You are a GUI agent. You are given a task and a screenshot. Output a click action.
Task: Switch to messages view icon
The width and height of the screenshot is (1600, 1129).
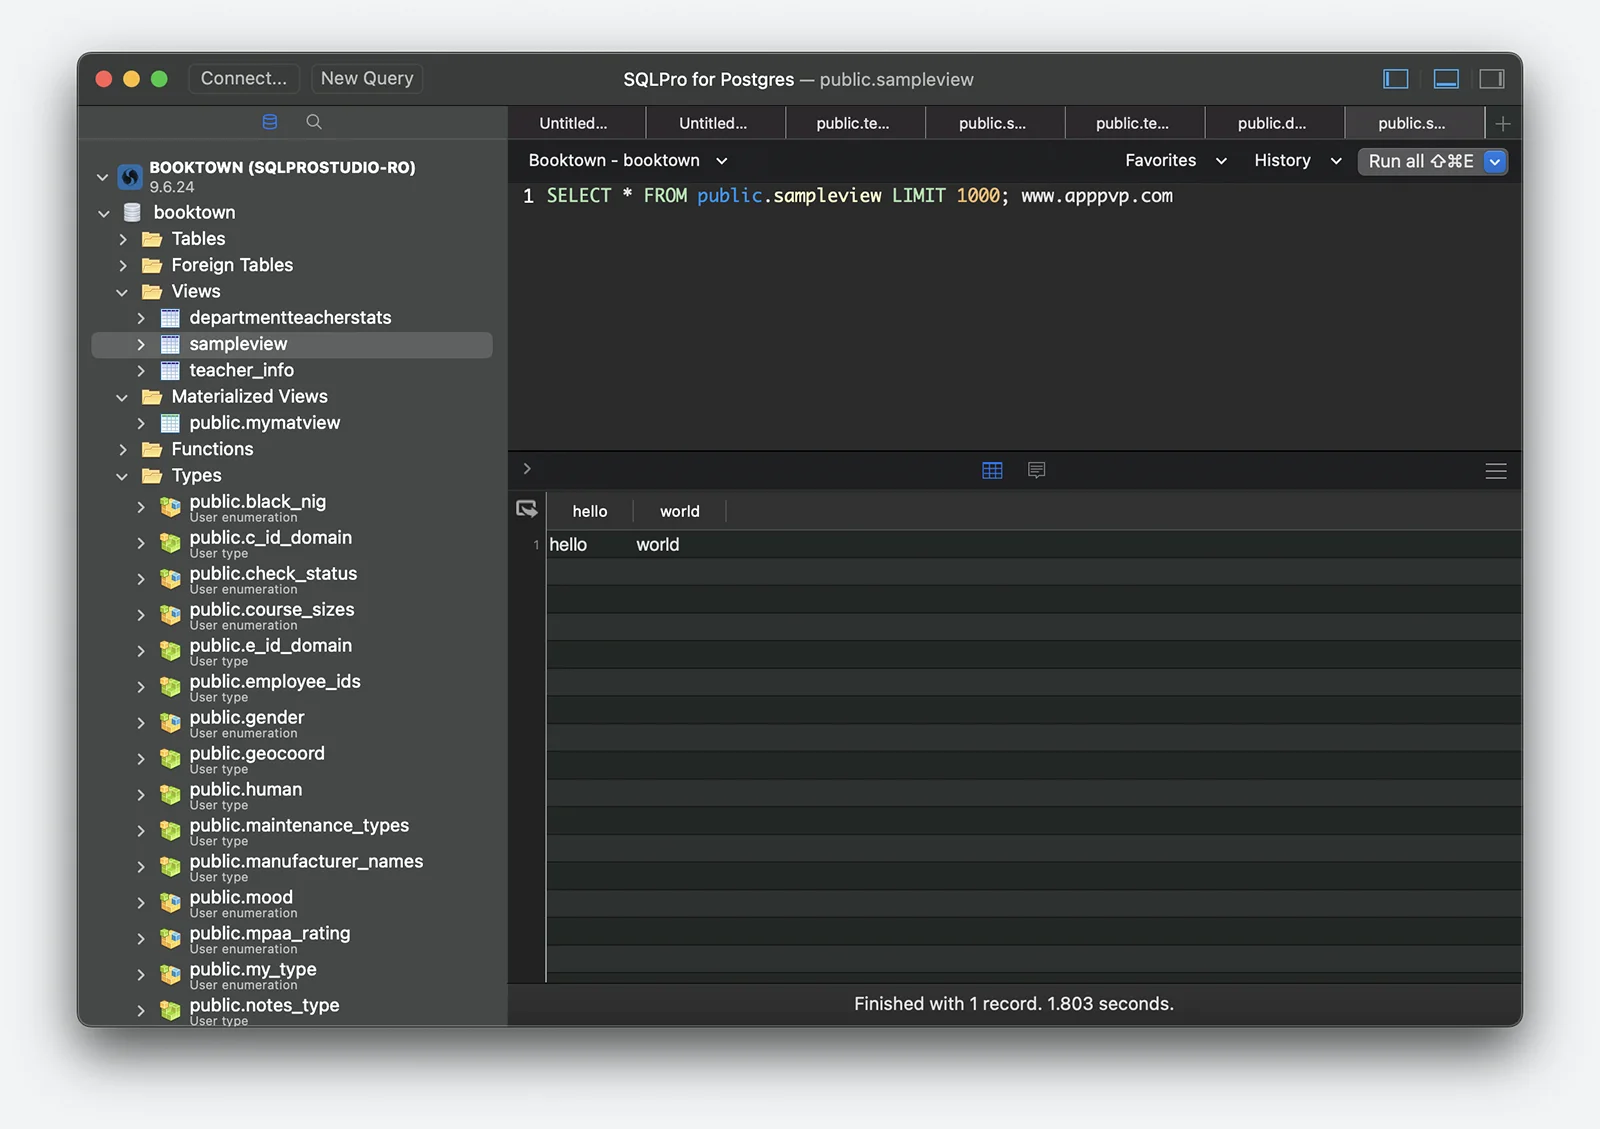1037,470
